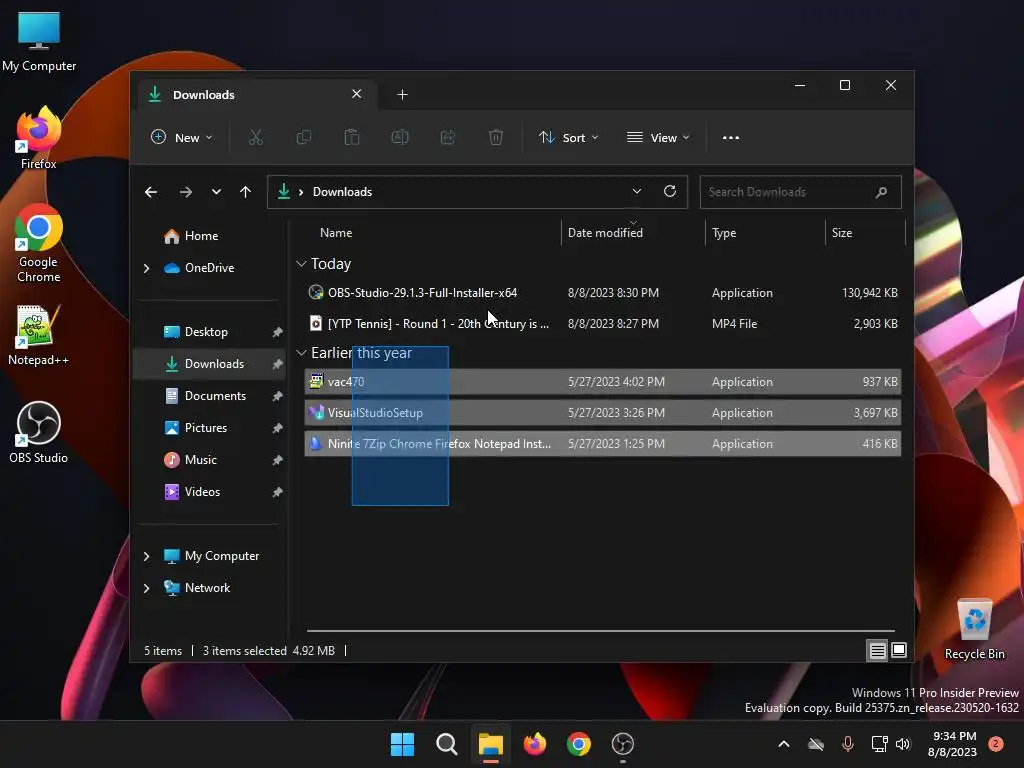Go back with the left arrow
Screen dimensions: 1024x768
click(151, 192)
